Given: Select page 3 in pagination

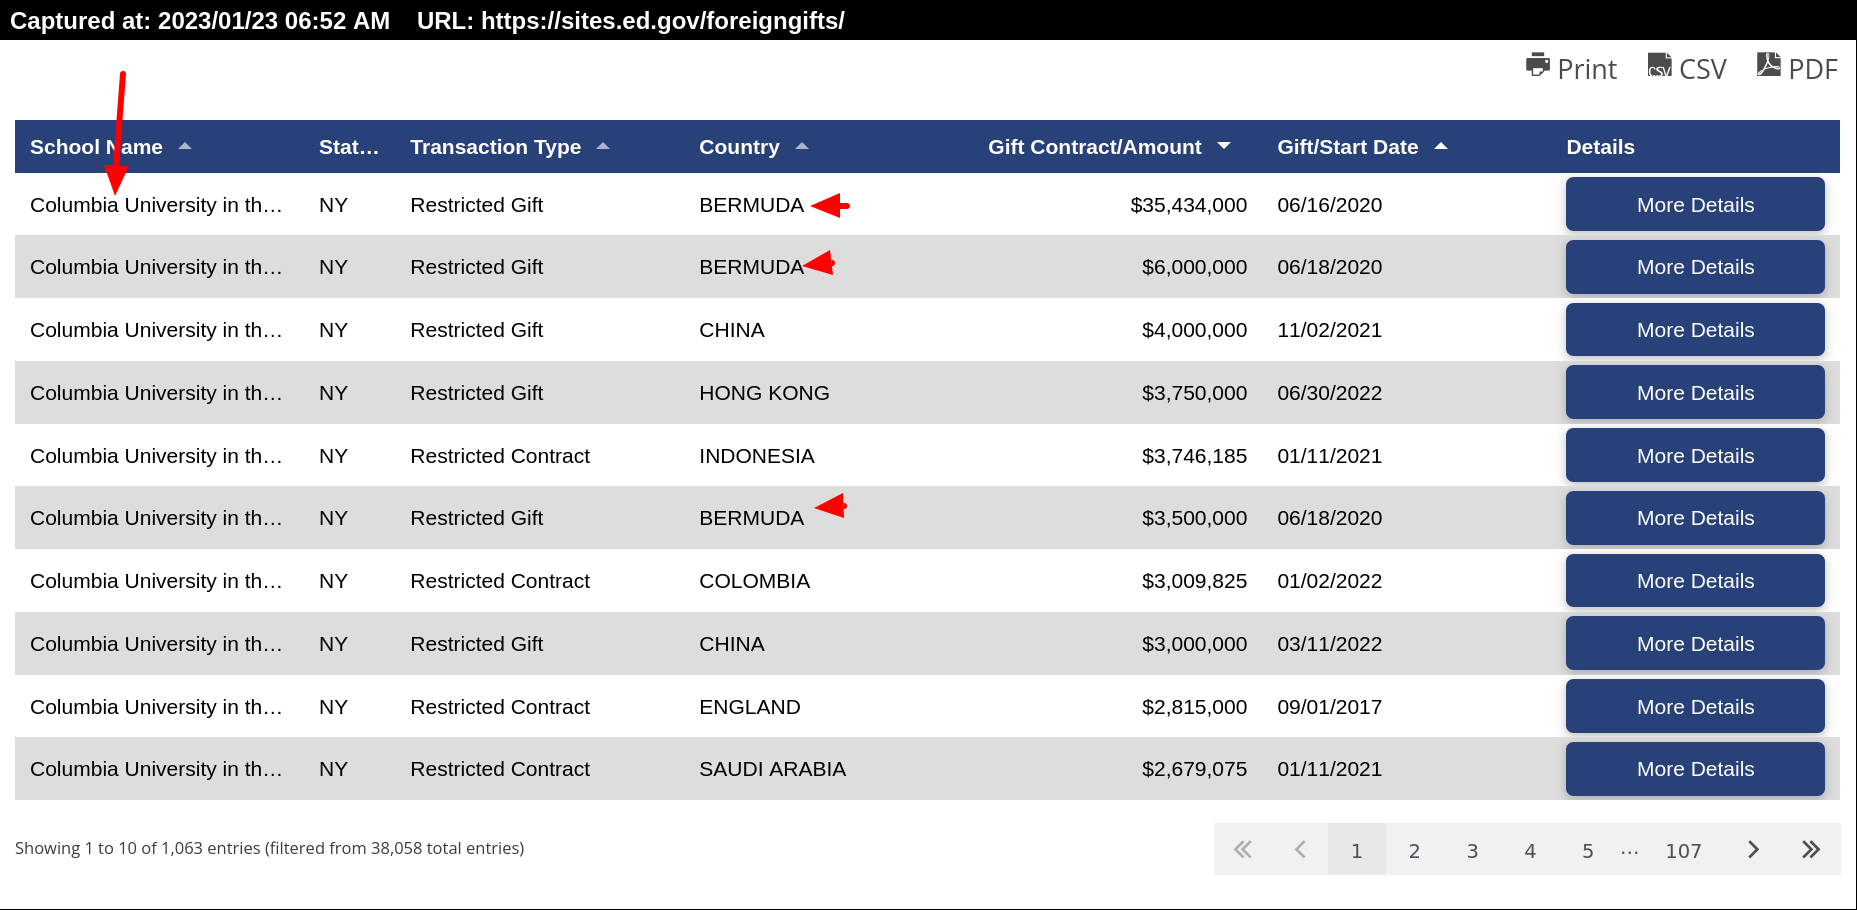Looking at the screenshot, I should click(x=1472, y=850).
